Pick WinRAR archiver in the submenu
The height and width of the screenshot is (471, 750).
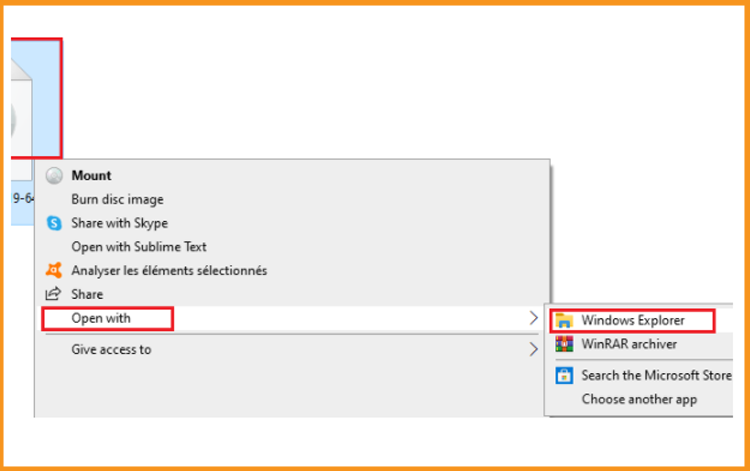click(x=629, y=344)
